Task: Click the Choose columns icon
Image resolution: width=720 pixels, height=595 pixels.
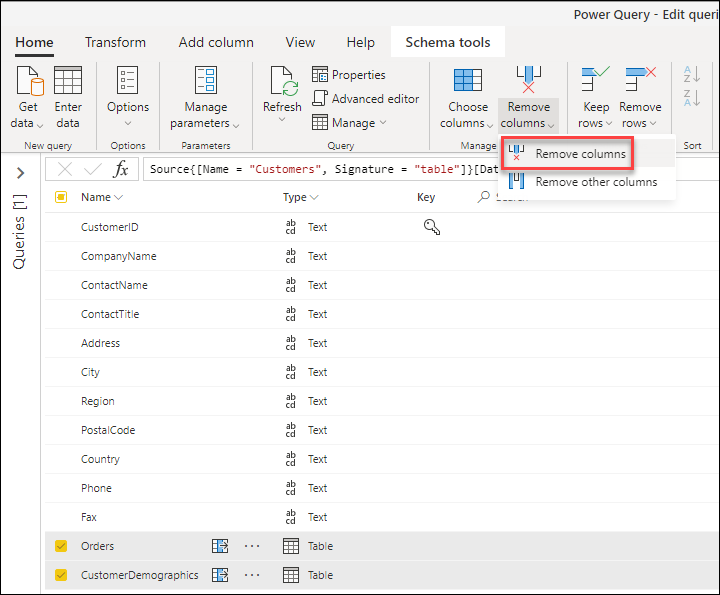Action: [467, 80]
